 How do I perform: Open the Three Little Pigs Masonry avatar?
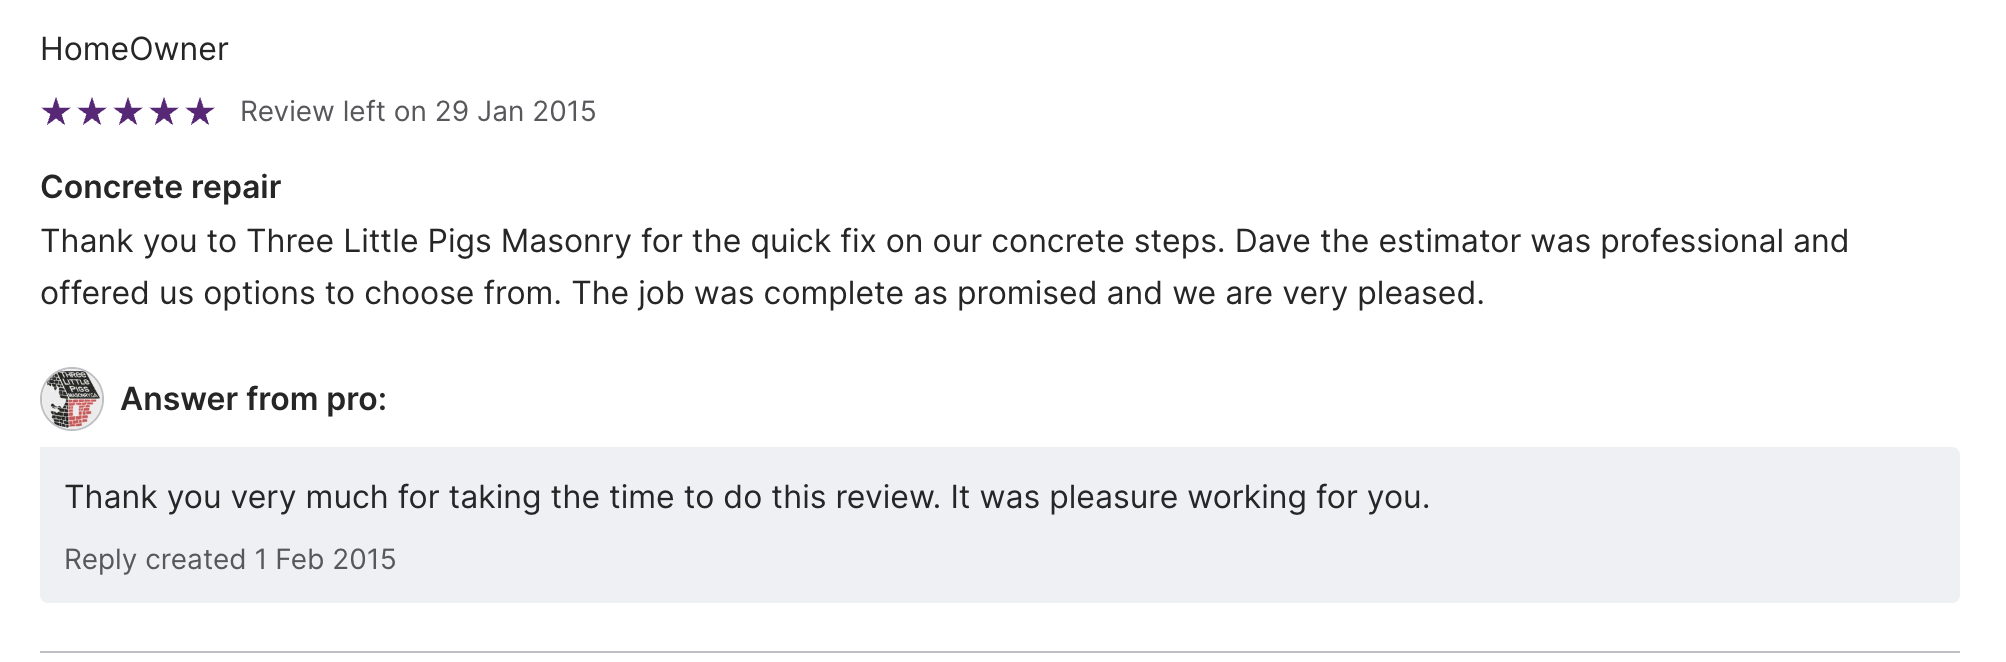[x=72, y=399]
